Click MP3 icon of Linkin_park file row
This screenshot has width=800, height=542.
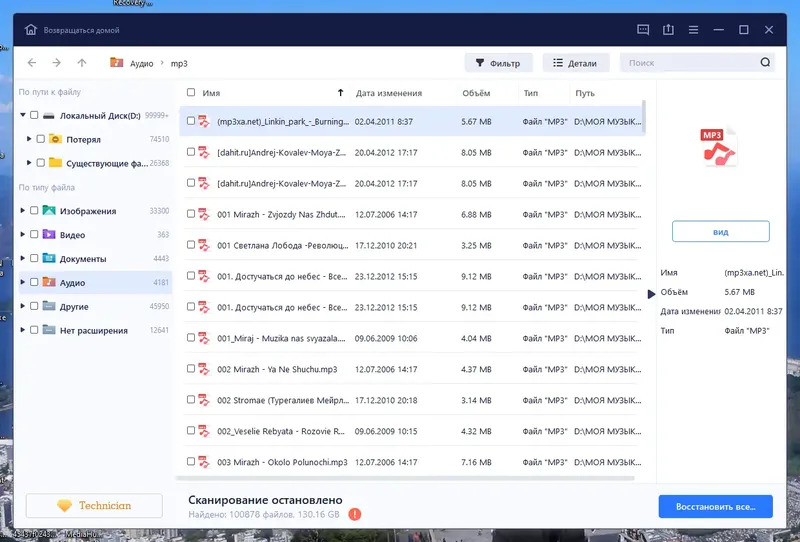pyautogui.click(x=204, y=121)
